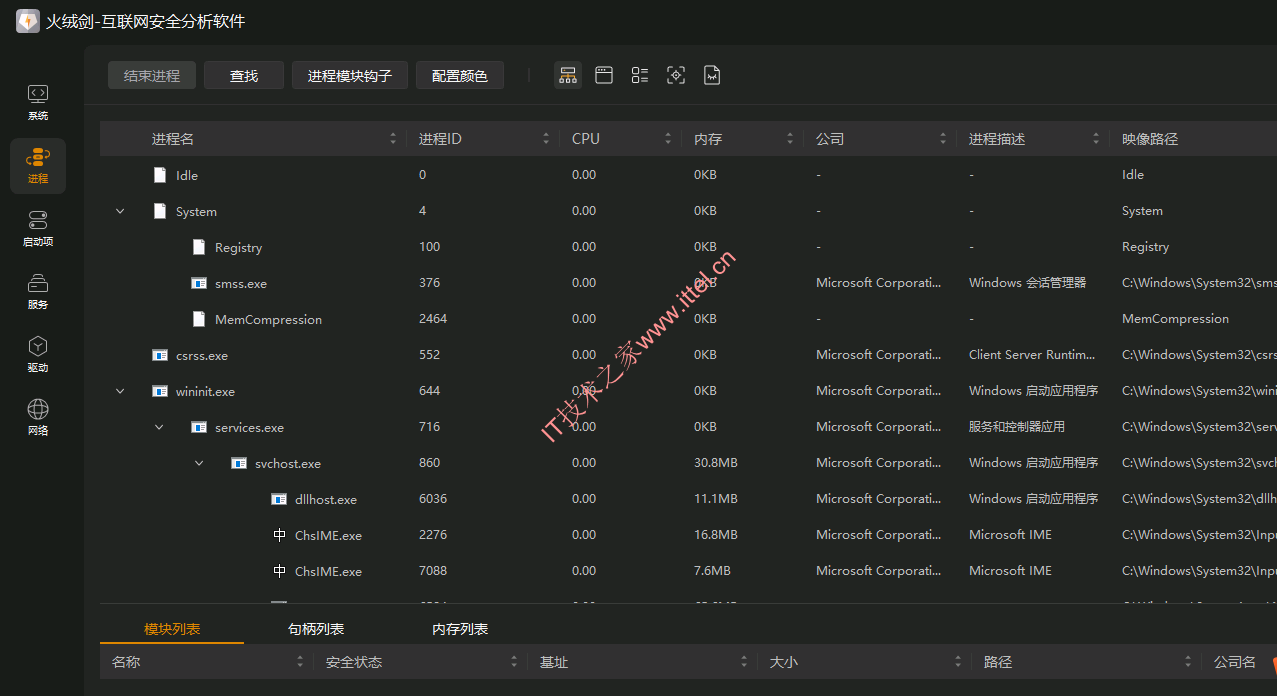1277x696 pixels.
Task: Open the 服务 sidebar section
Action: (x=38, y=292)
